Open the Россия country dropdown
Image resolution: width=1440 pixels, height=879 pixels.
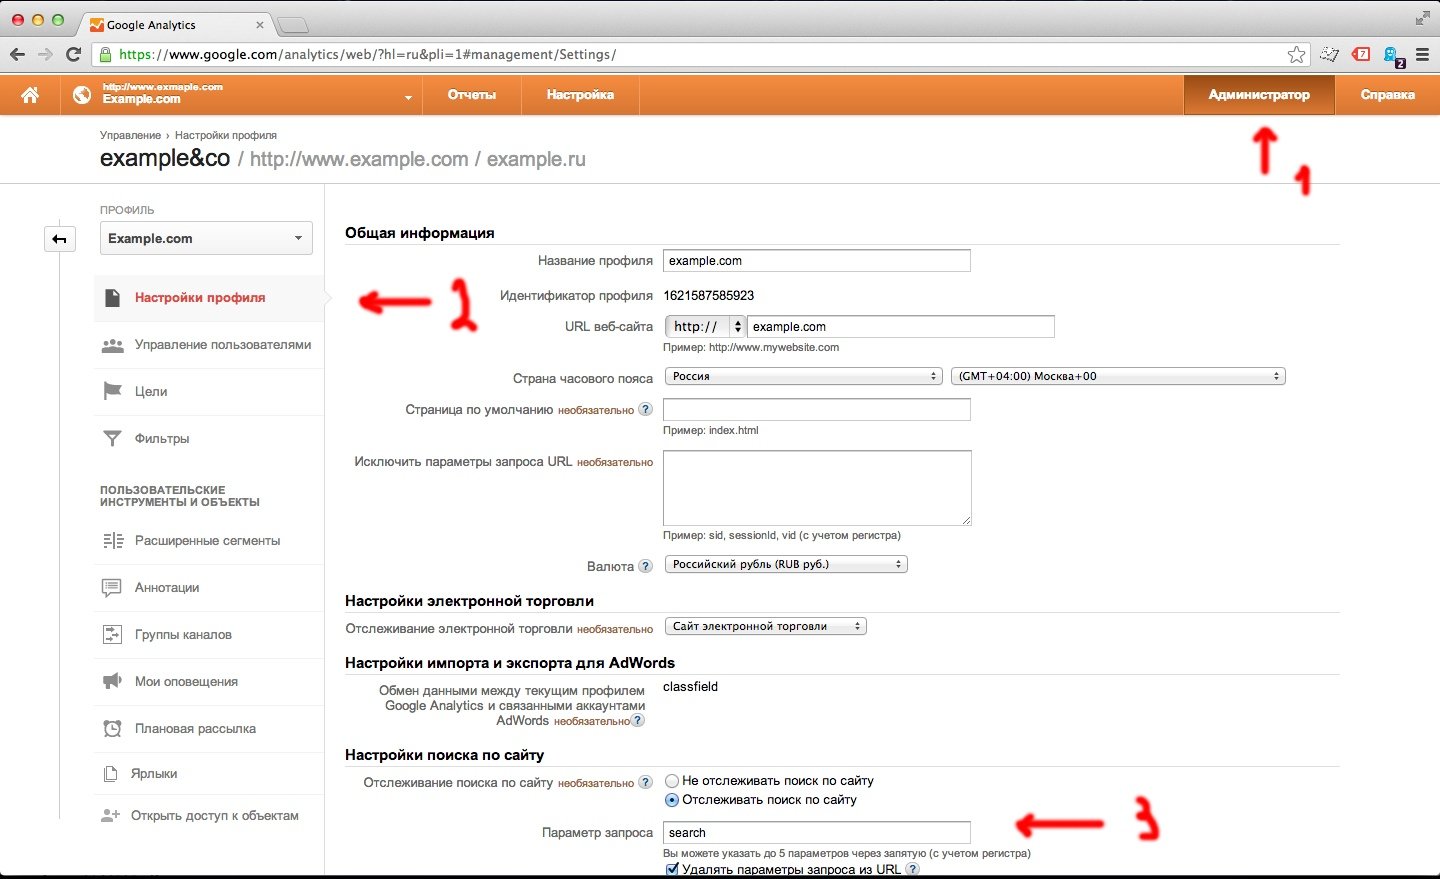coord(804,376)
